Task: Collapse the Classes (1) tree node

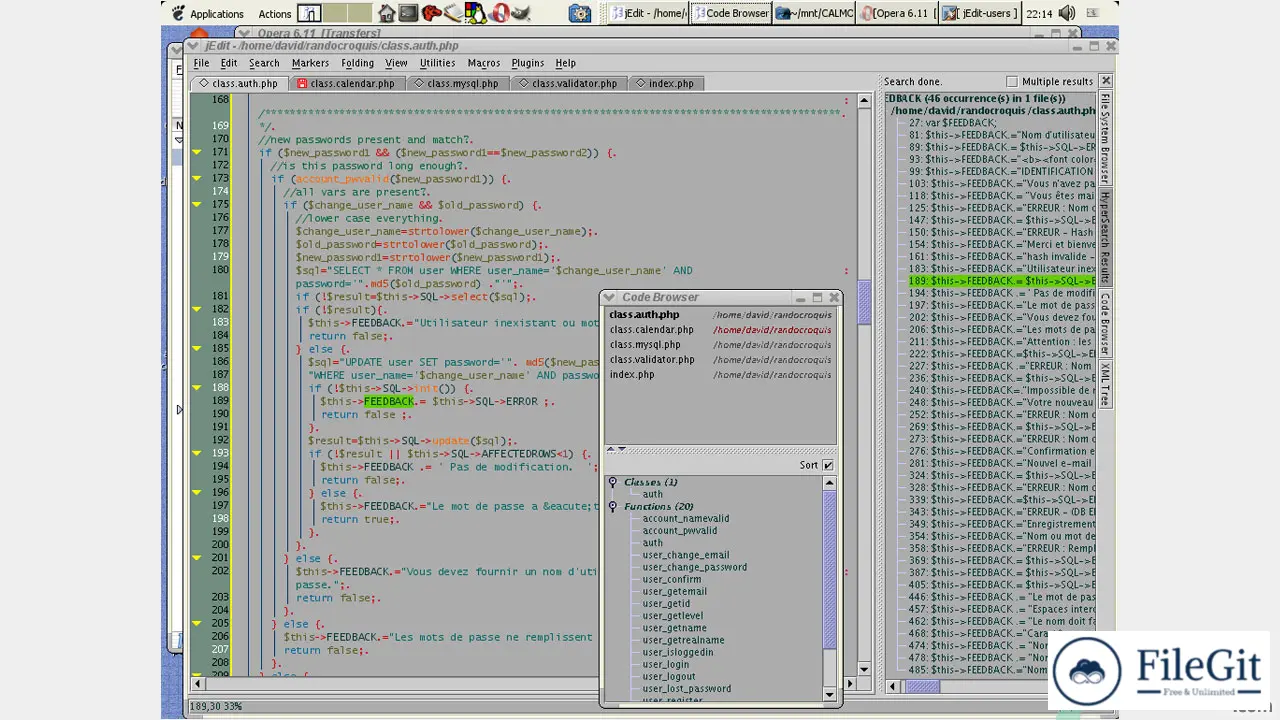Action: point(613,482)
